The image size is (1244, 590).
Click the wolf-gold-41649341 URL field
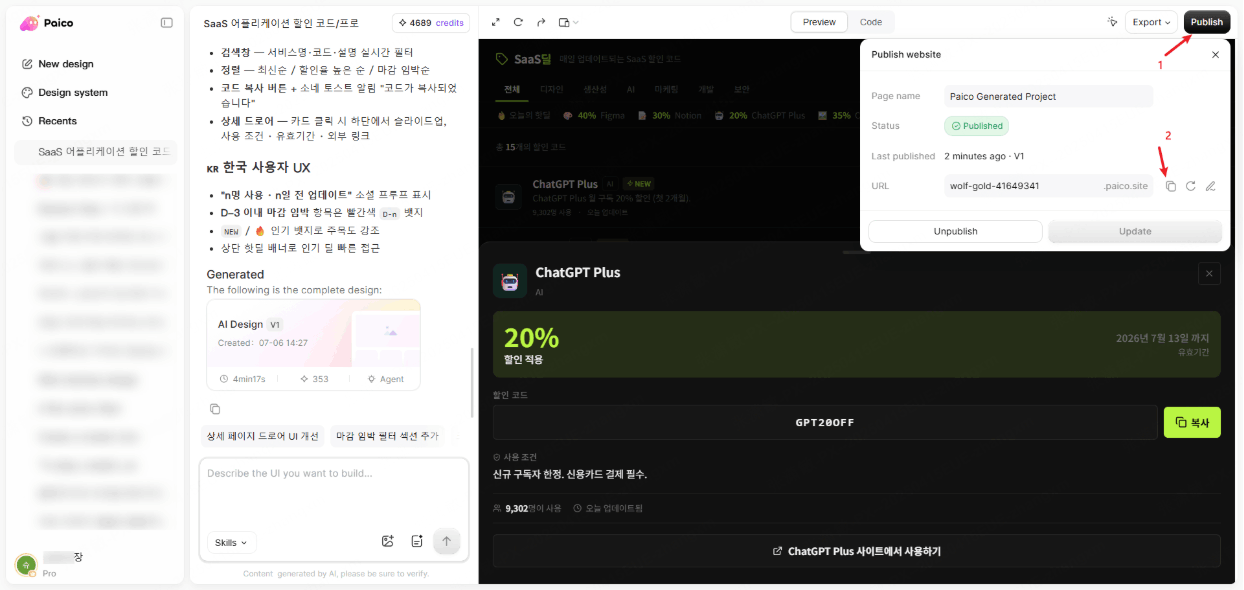1049,186
